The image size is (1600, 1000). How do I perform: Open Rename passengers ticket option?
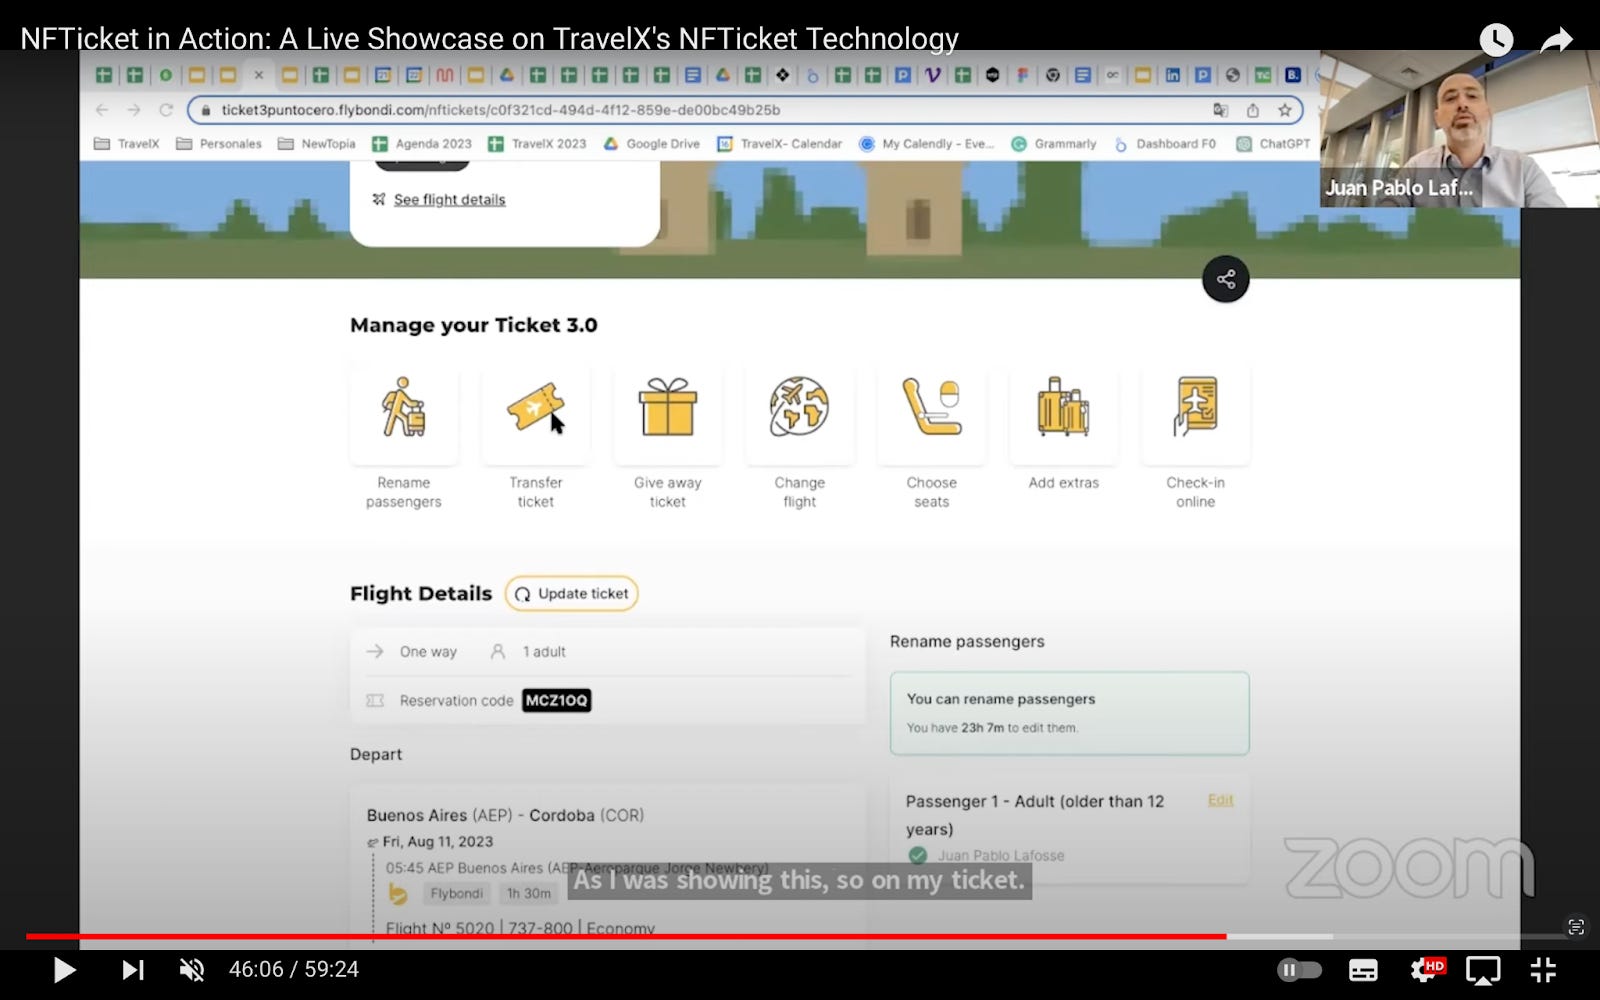click(x=404, y=416)
